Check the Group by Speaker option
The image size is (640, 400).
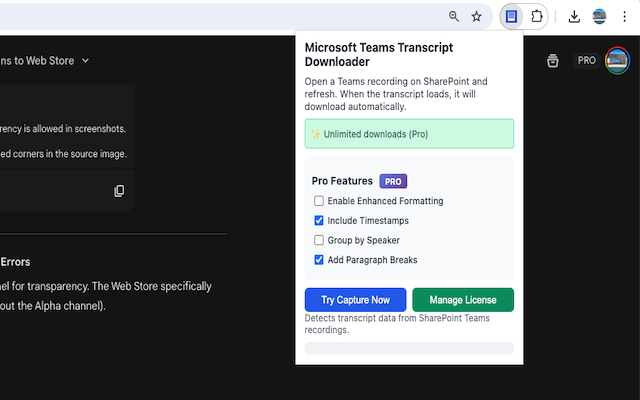(319, 240)
